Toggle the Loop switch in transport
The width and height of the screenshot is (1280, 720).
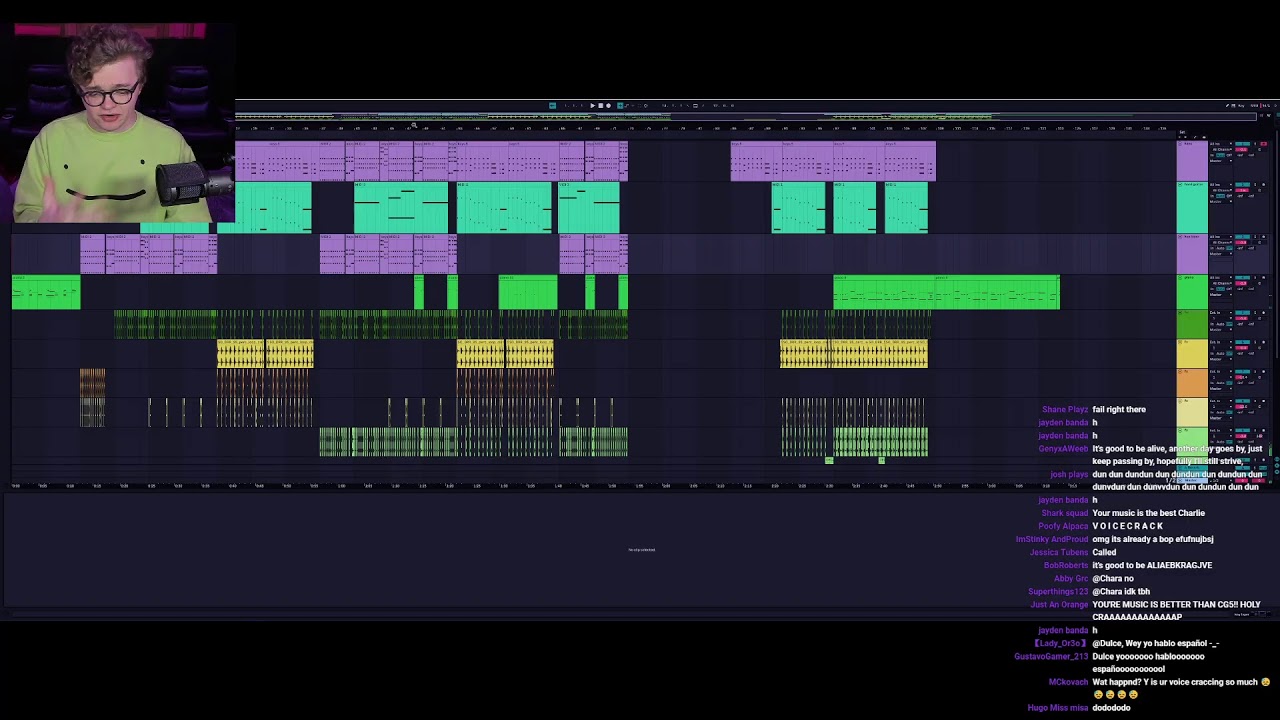pyautogui.click(x=695, y=105)
